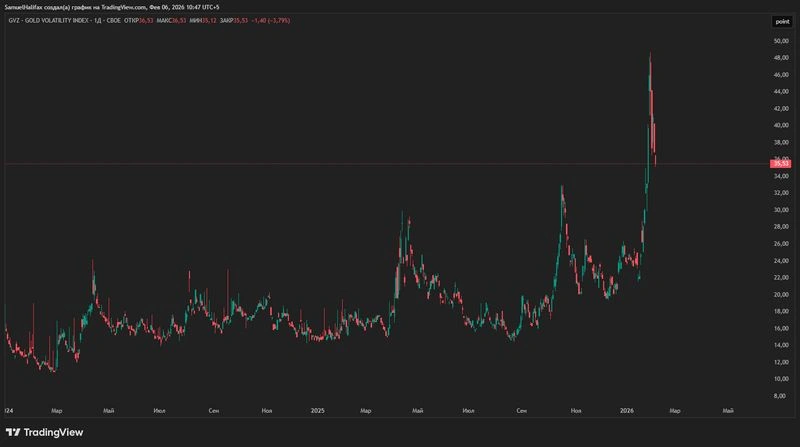
Task: Click the SamuelHalifax author caption text
Action: tap(112, 7)
